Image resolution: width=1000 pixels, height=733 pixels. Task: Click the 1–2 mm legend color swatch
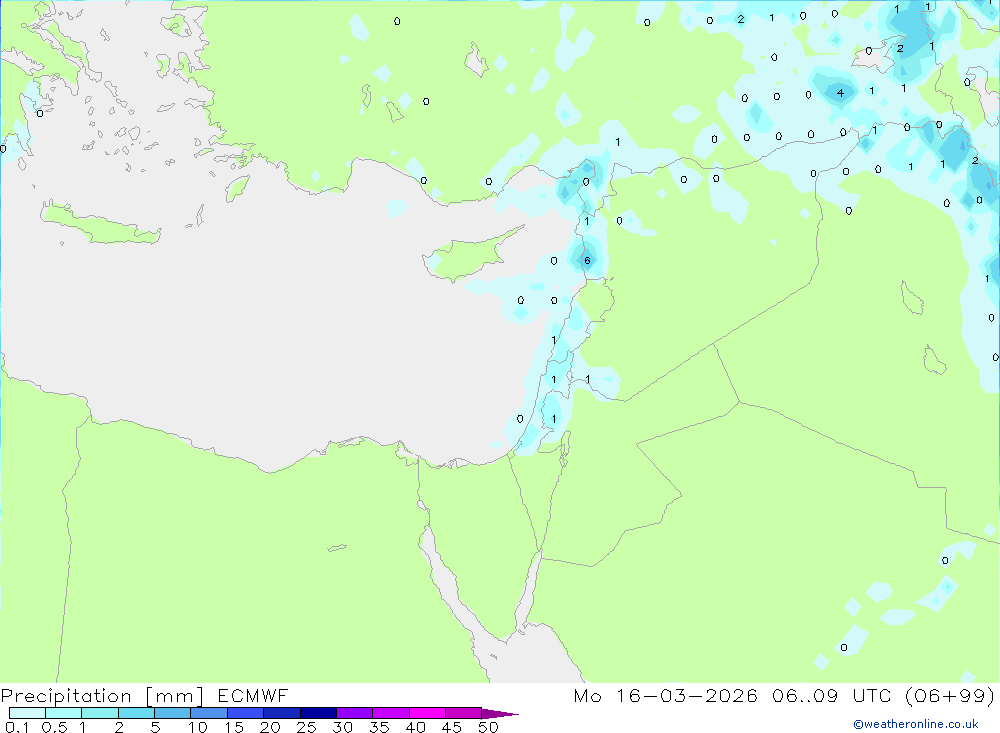[x=99, y=713]
